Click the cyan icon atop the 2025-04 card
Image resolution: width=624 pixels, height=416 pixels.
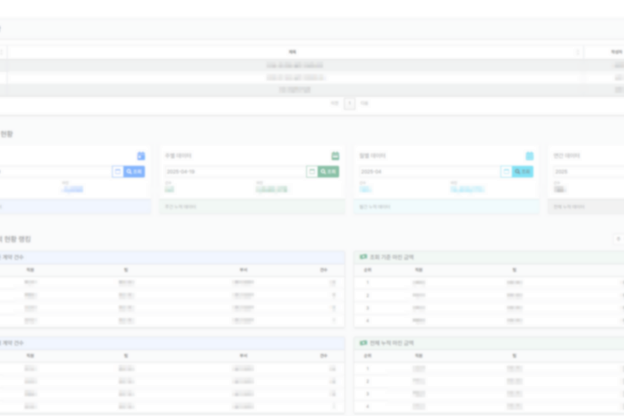pos(530,156)
